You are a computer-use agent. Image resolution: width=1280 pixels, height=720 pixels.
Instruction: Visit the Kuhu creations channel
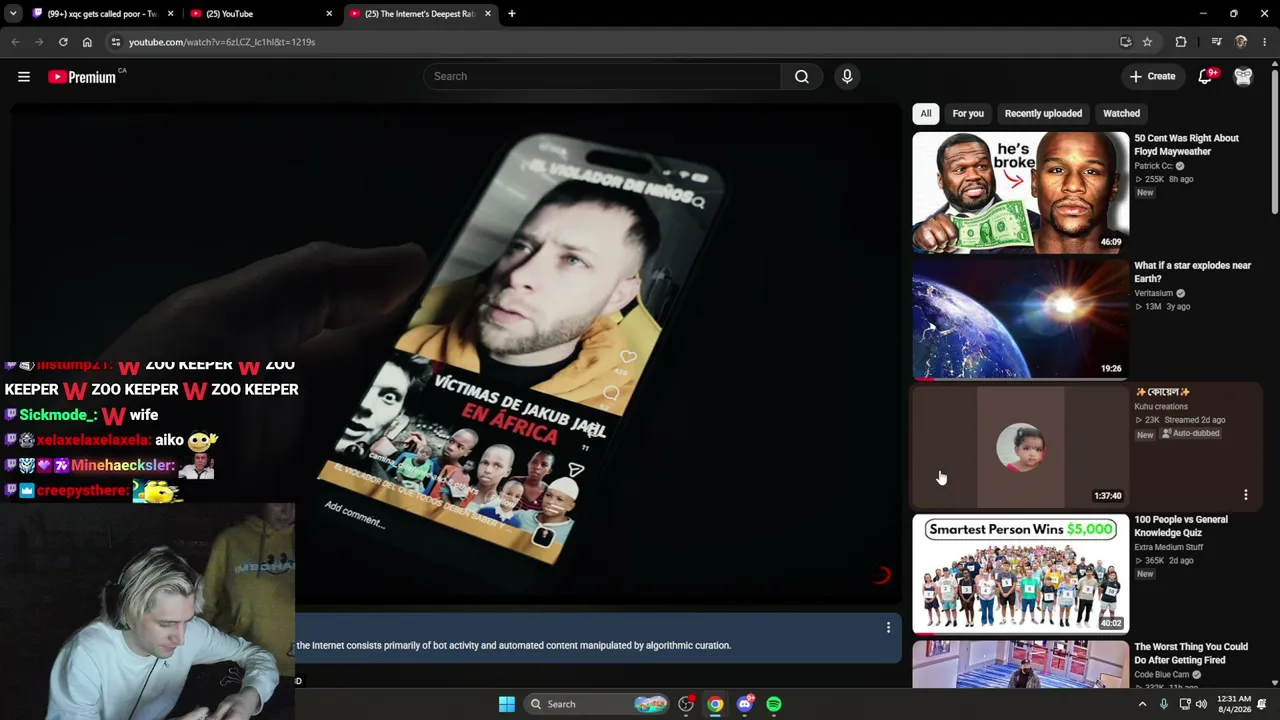[1161, 406]
